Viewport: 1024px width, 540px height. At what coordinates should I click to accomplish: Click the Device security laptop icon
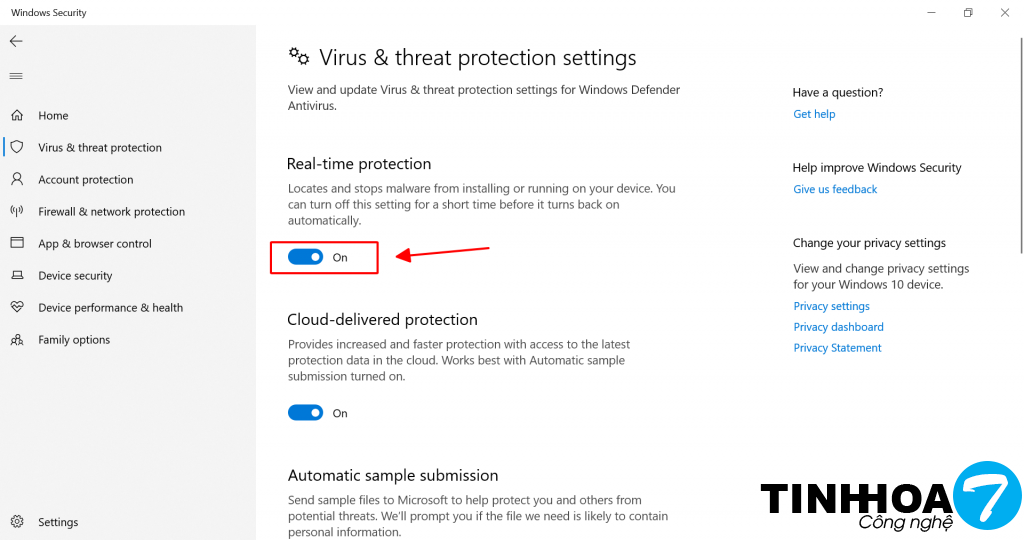pyautogui.click(x=17, y=276)
